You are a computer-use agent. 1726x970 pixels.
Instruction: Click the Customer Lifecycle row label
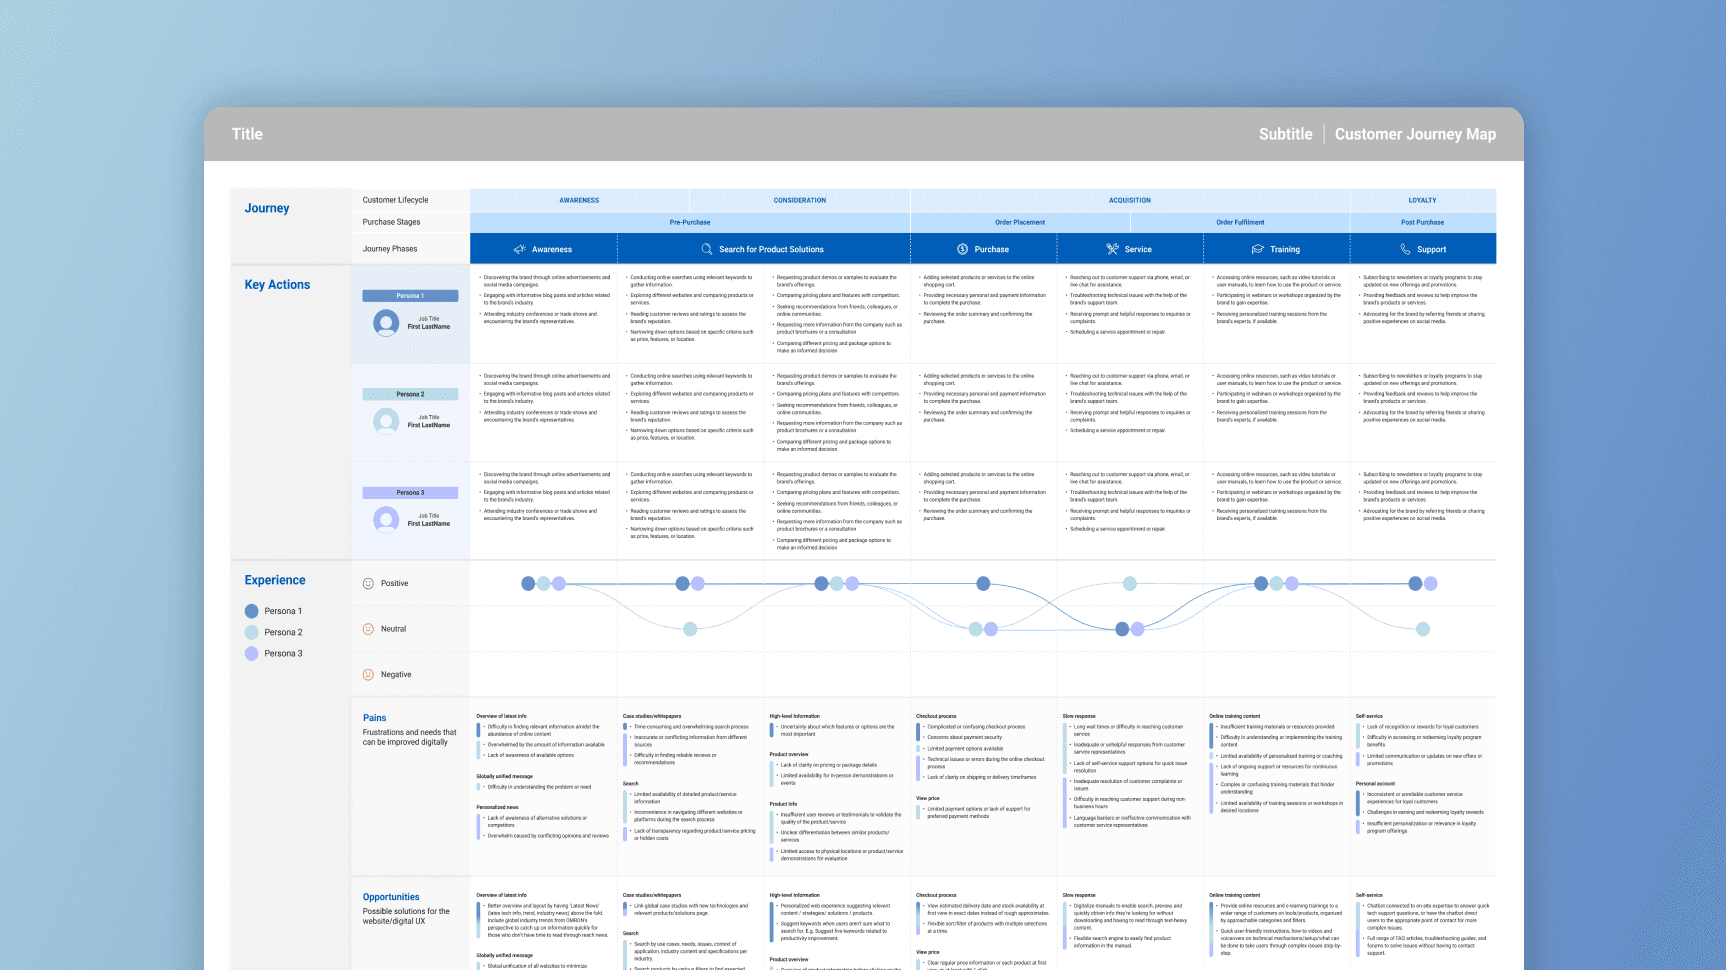click(395, 200)
